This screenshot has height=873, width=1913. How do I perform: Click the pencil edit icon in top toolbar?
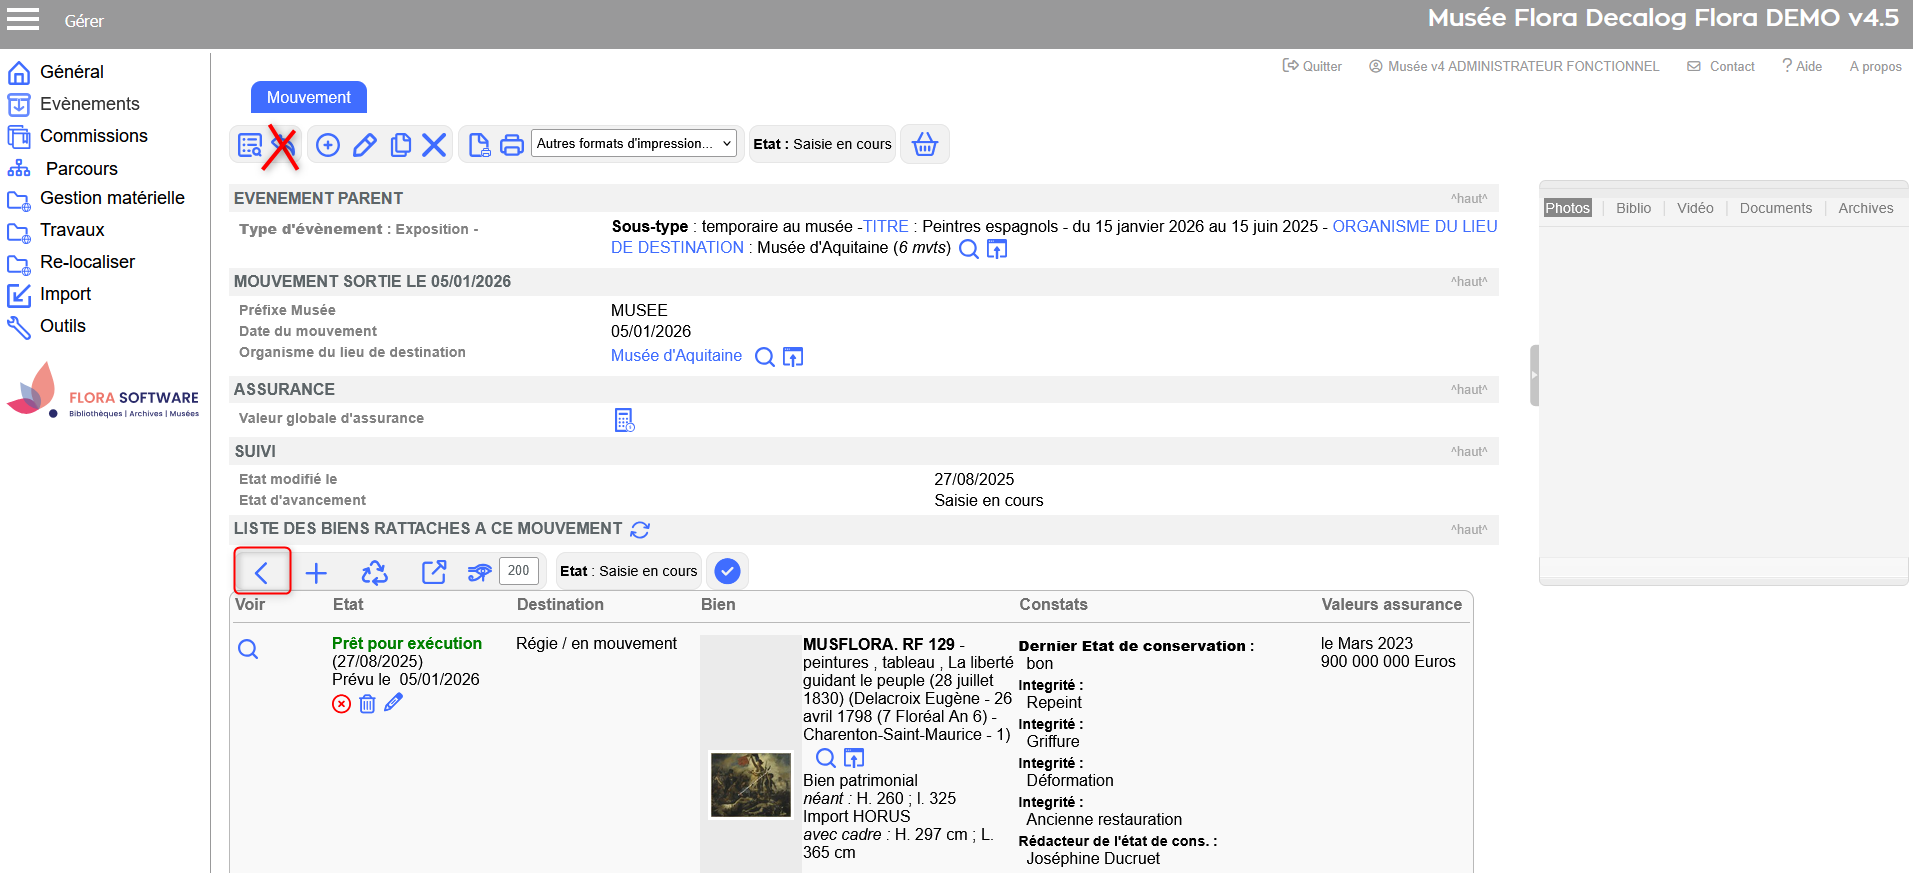coord(365,145)
